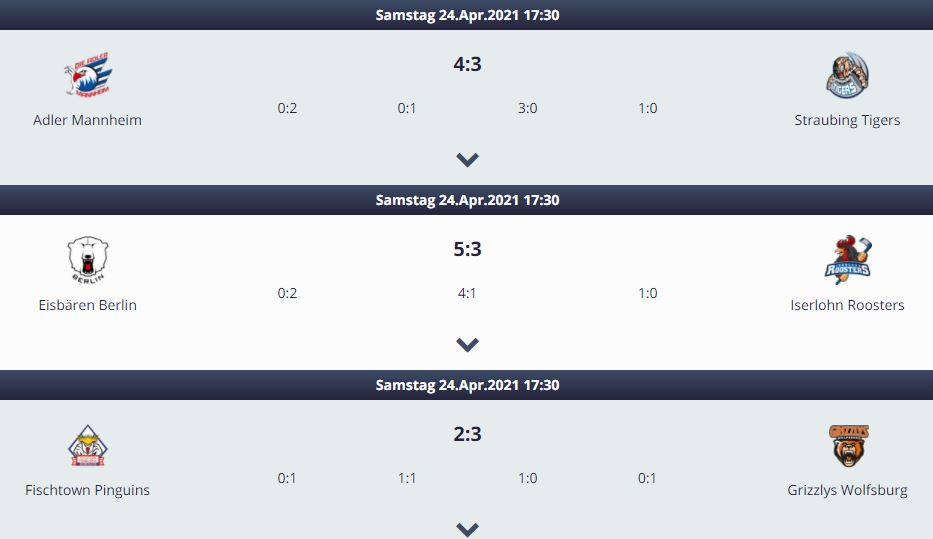Select the 2:3 final score
This screenshot has width=933, height=539.
coord(467,434)
